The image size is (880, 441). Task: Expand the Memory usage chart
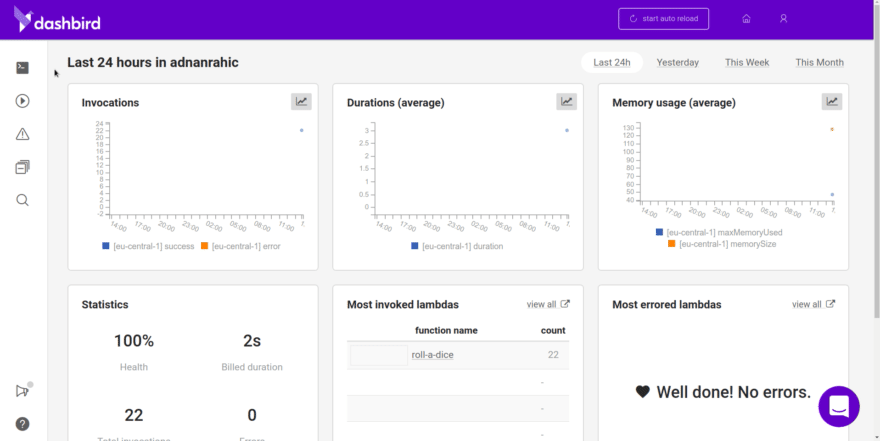pos(832,101)
